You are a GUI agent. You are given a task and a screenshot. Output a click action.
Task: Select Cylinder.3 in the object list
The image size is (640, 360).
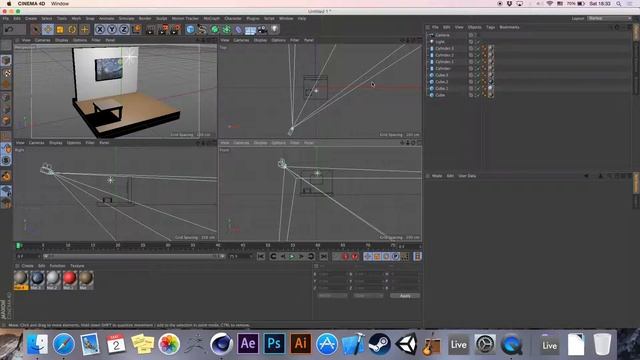coord(444,49)
